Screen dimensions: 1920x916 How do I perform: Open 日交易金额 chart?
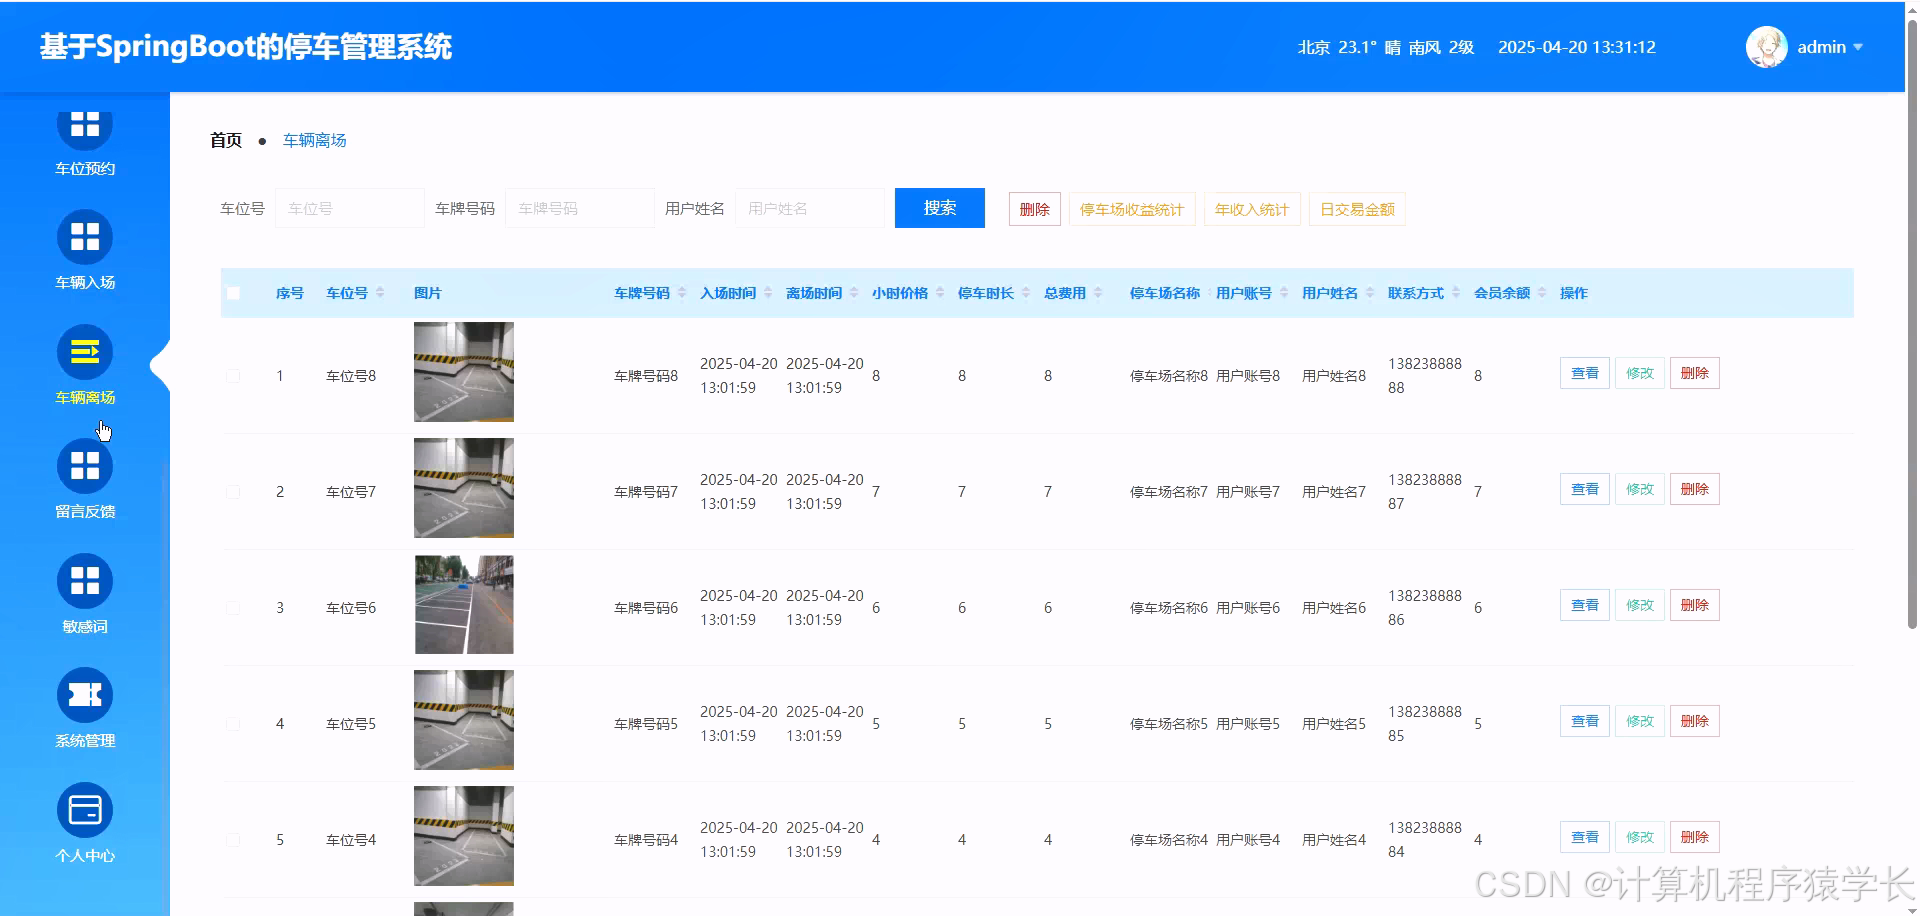pyautogui.click(x=1357, y=209)
